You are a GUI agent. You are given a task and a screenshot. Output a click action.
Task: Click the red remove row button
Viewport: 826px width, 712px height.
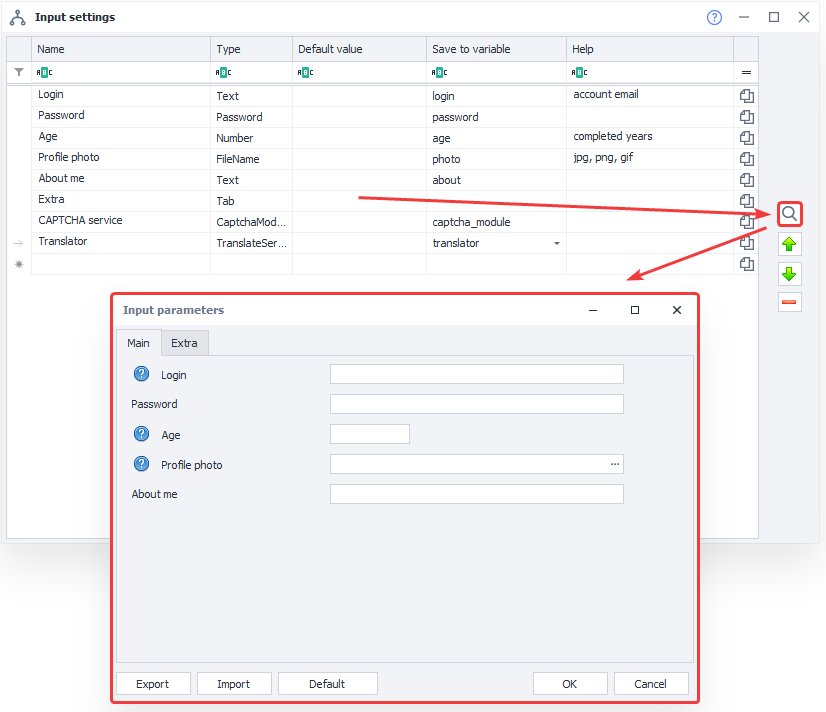coord(790,302)
